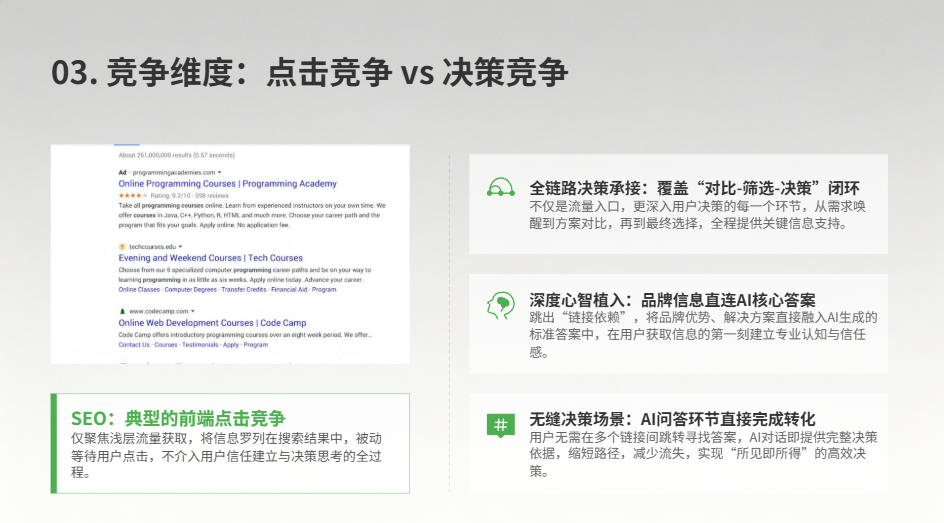944x523 pixels.
Task: Expand the dropdown arrow next to www.codecamp.com
Action: tap(193, 311)
